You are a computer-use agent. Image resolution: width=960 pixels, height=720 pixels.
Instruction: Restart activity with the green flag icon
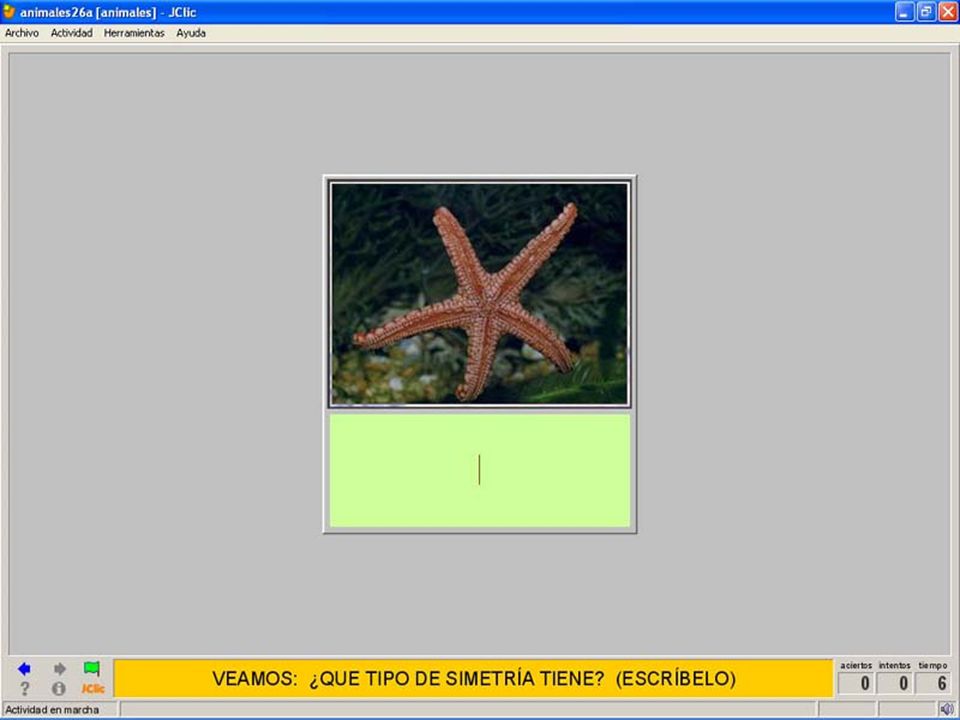pyautogui.click(x=92, y=669)
